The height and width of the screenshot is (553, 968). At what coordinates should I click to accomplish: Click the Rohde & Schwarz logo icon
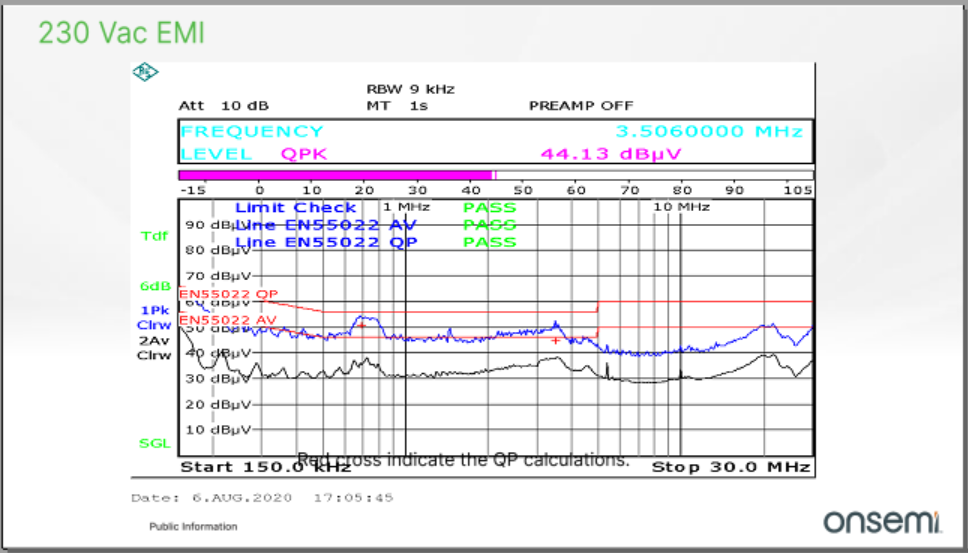tap(146, 72)
